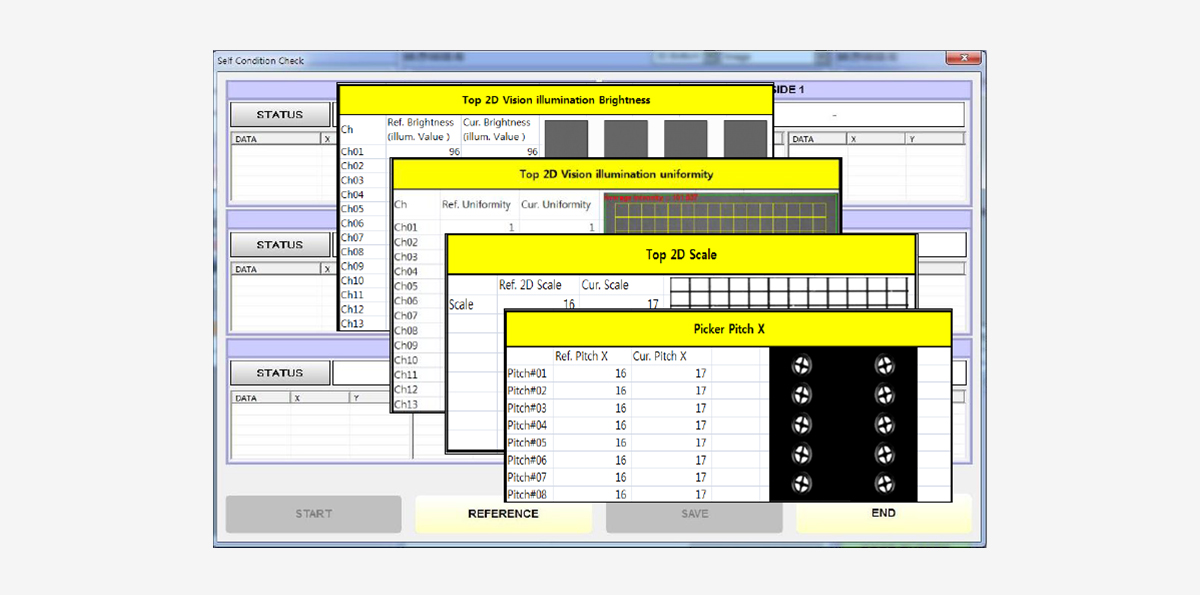Click the SAVE button
This screenshot has height=595, width=1200.
point(694,514)
